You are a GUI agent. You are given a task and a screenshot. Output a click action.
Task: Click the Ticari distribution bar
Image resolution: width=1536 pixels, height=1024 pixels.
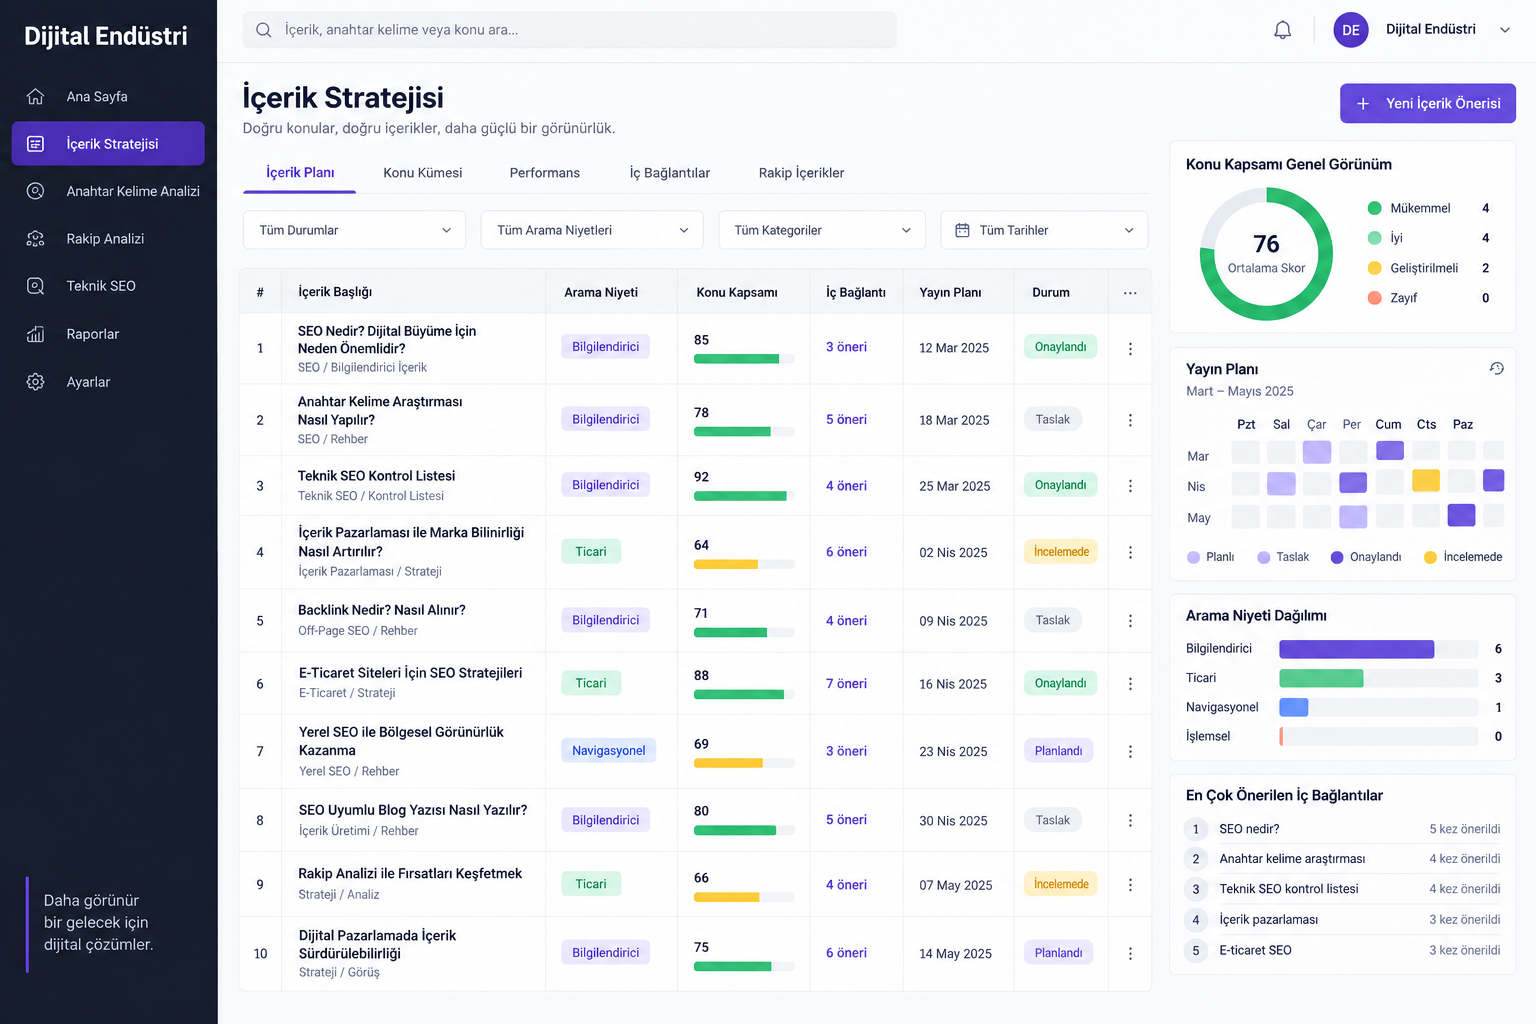1322,678
